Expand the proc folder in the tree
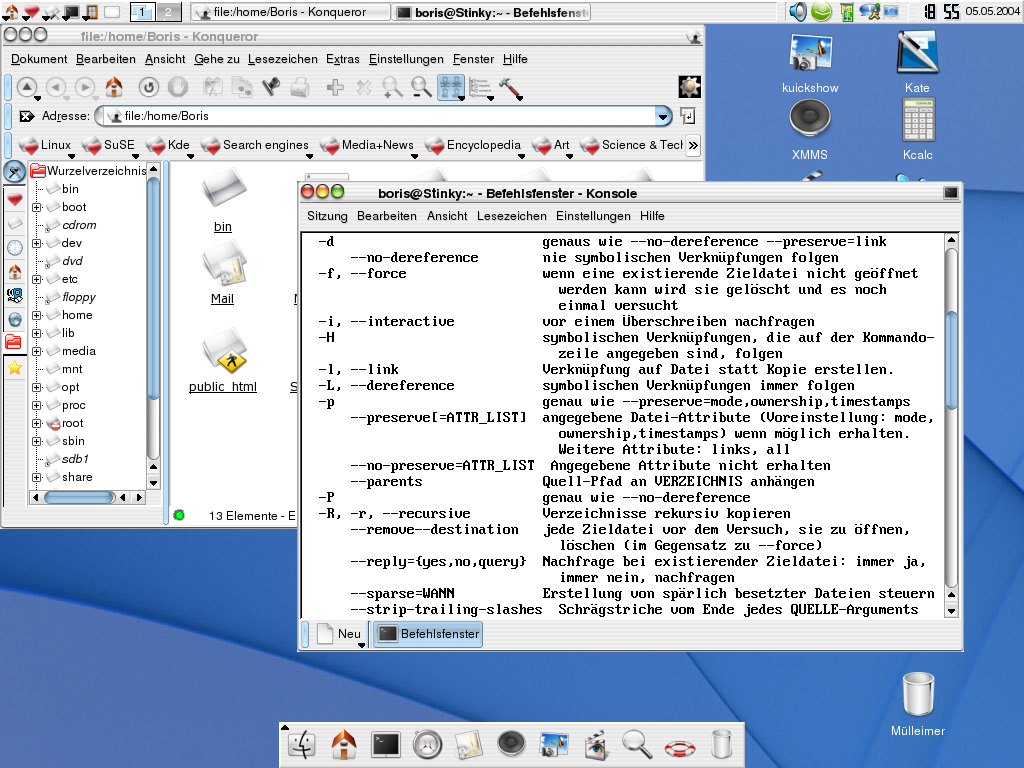Image resolution: width=1024 pixels, height=768 pixels. tap(37, 405)
